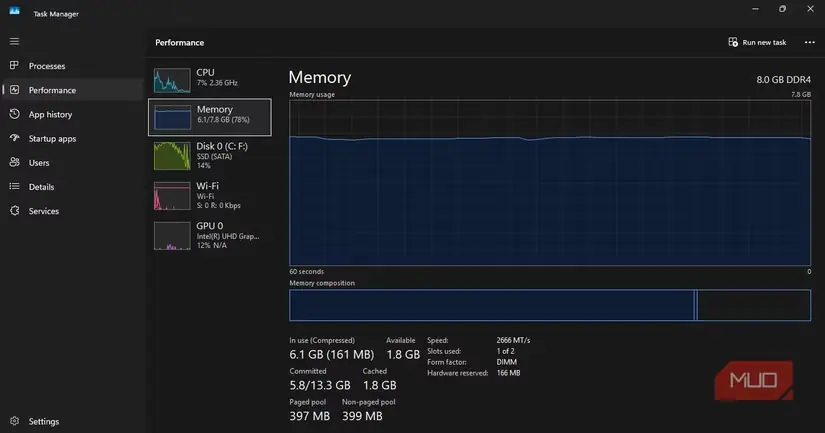The width and height of the screenshot is (825, 433).
Task: Click the Run new task icon
Action: [x=733, y=42]
